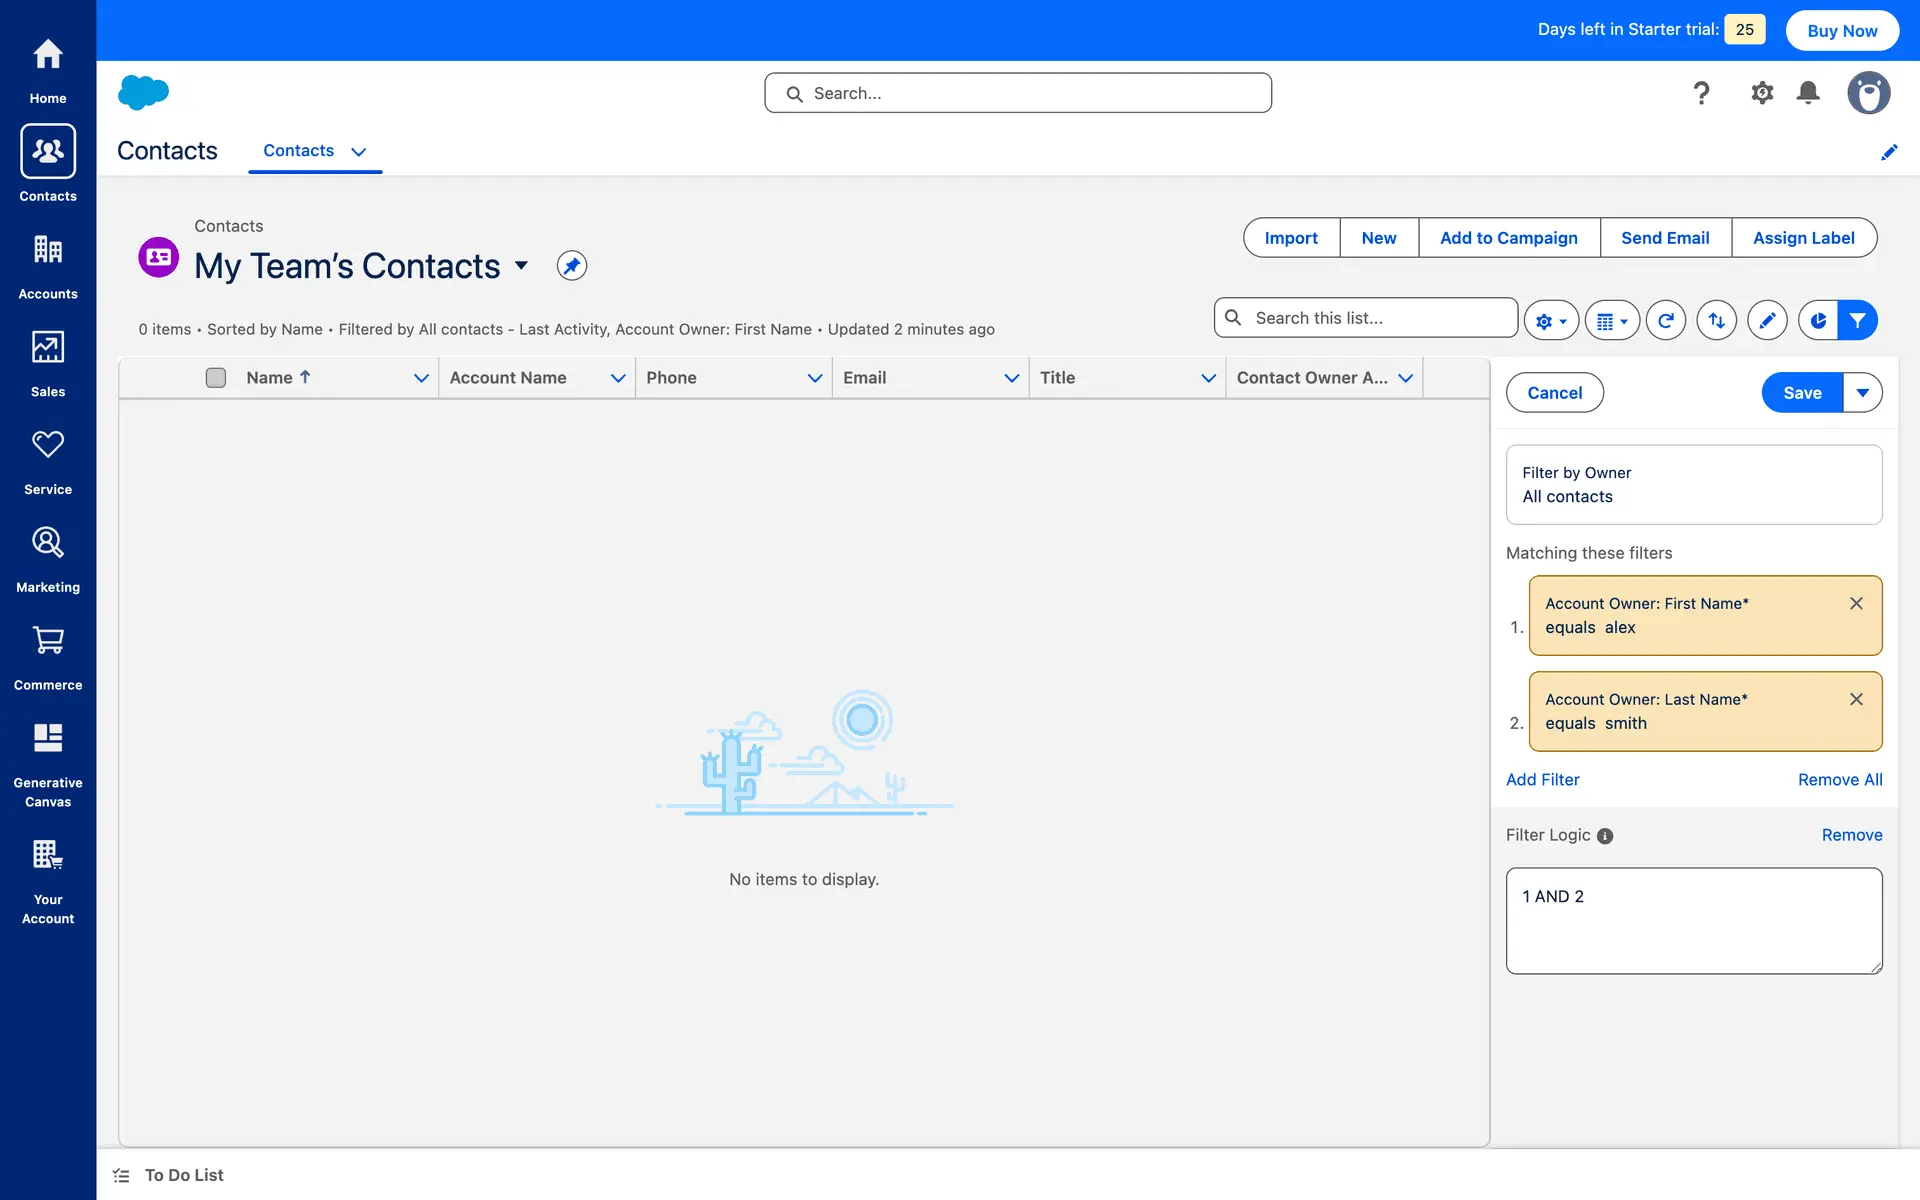Open the list view selector dropdown
This screenshot has height=1200, width=1920.
coord(521,266)
